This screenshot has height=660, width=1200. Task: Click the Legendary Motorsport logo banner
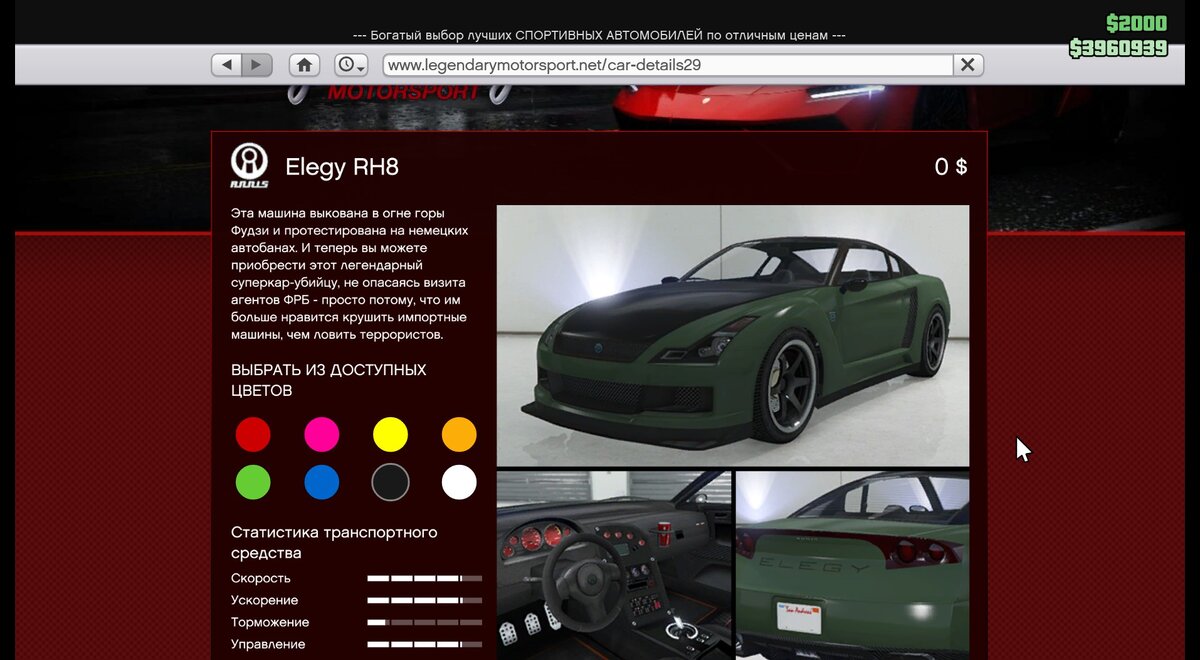tap(398, 92)
